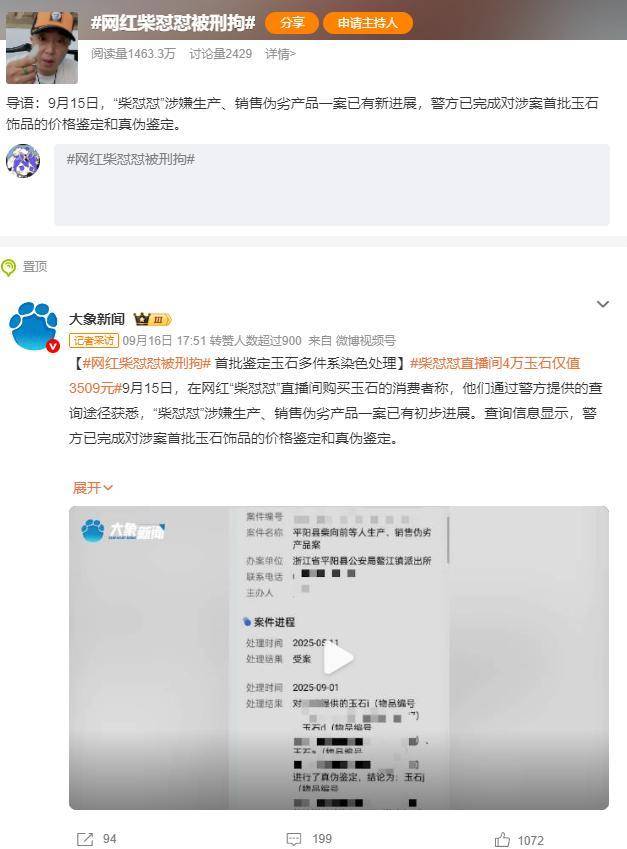Click into the post compose text box
Image resolution: width=627 pixels, height=849 pixels.
coord(332,185)
